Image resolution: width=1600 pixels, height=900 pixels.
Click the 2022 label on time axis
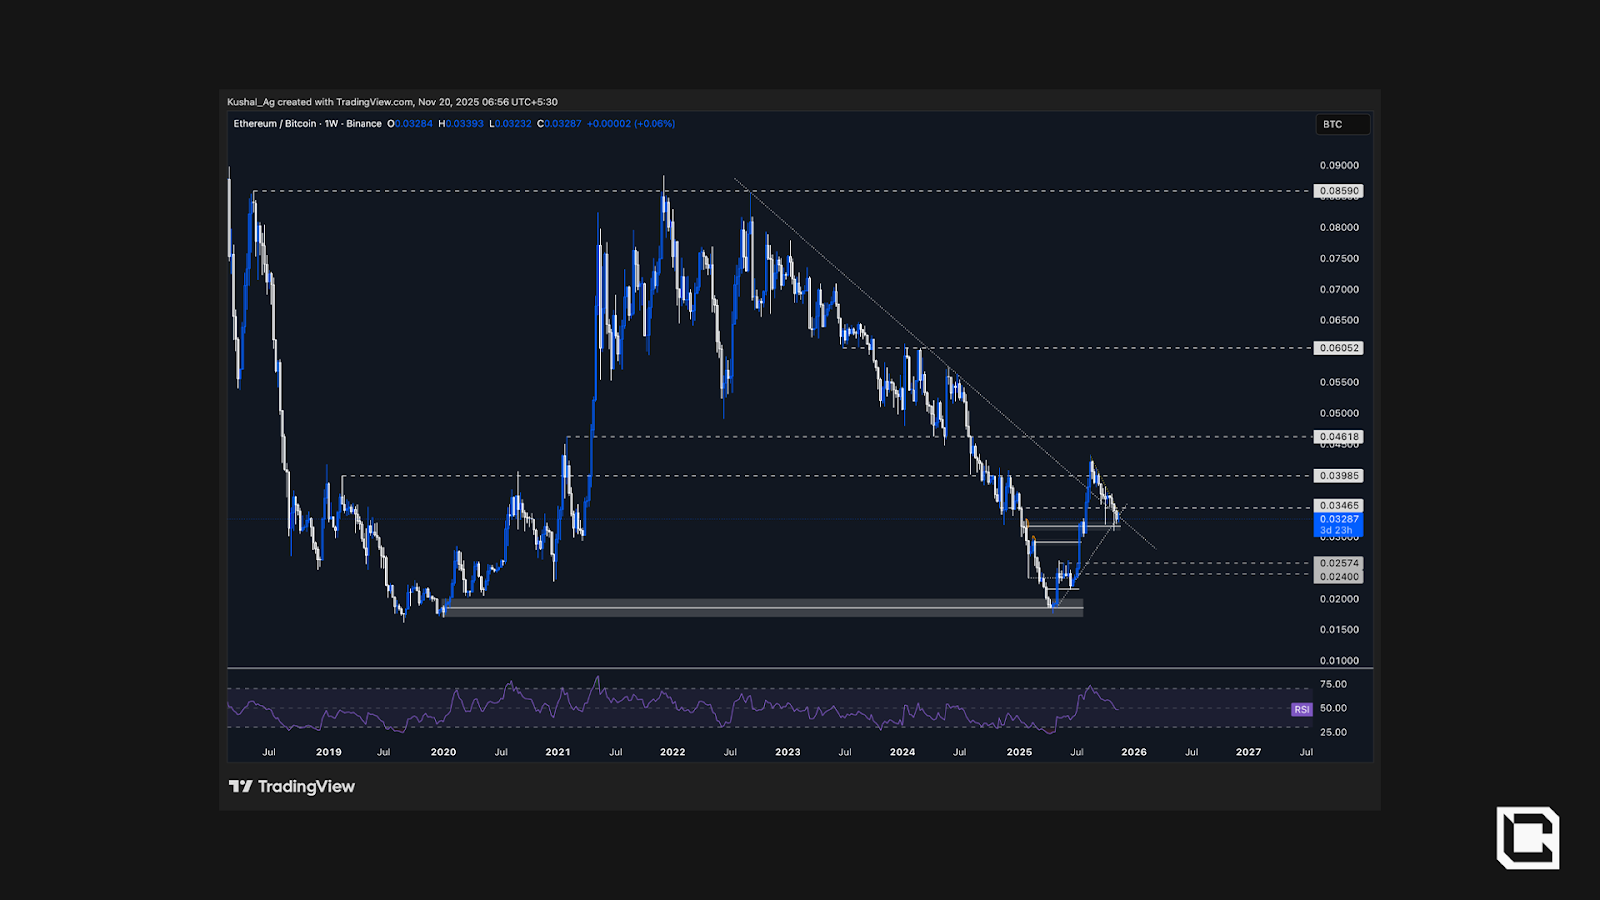pos(672,752)
